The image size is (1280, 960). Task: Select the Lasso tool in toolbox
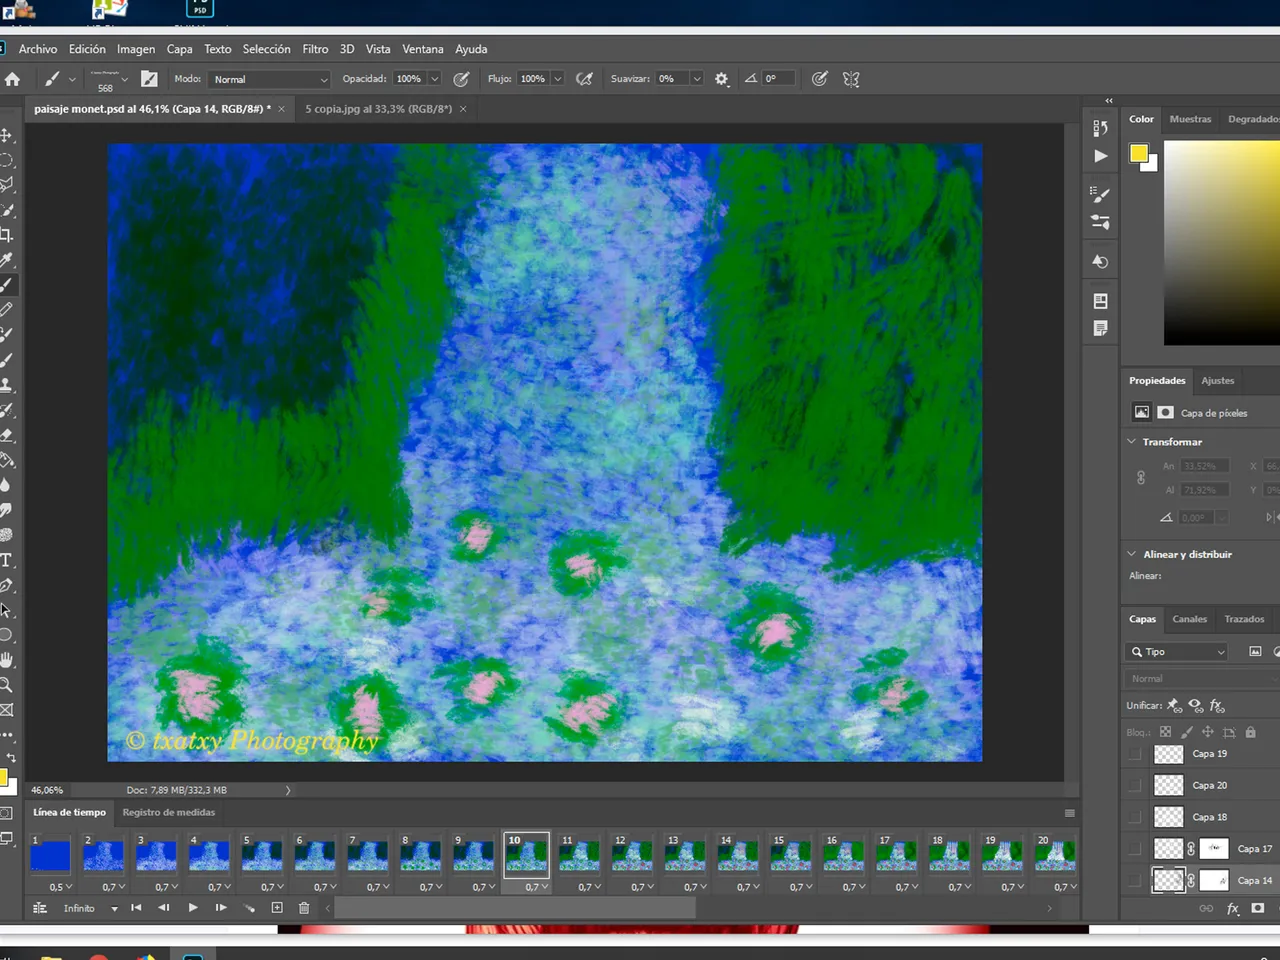click(6, 185)
